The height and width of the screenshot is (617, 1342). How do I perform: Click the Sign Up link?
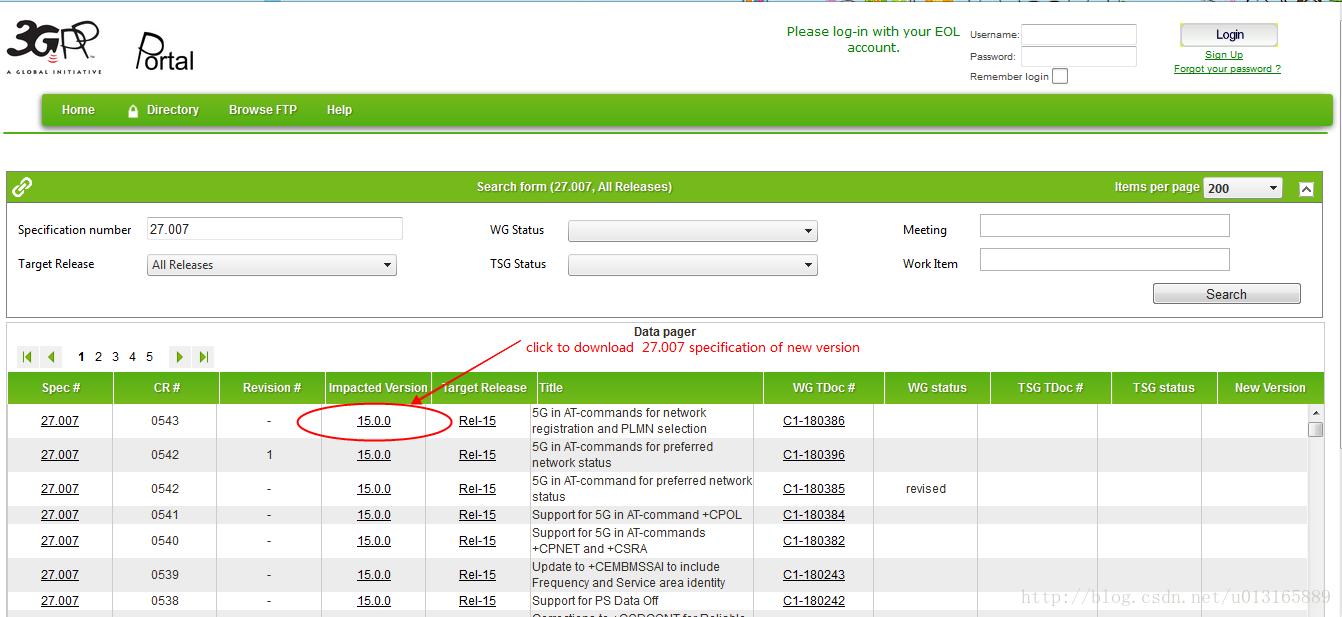click(x=1224, y=55)
